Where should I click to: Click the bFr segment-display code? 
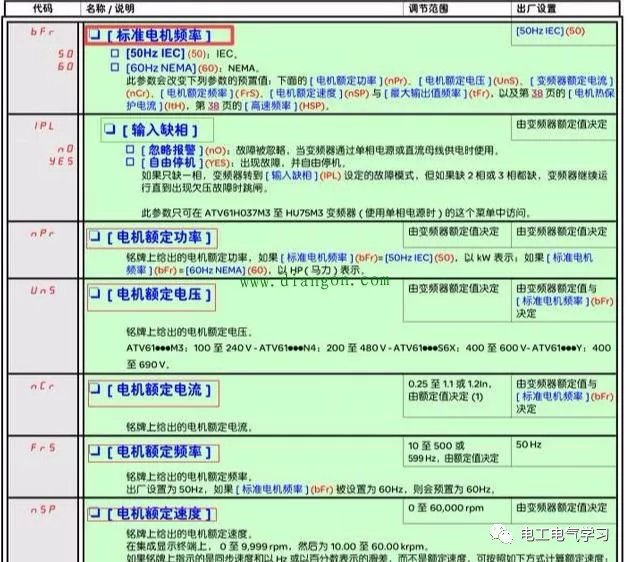pos(43,33)
